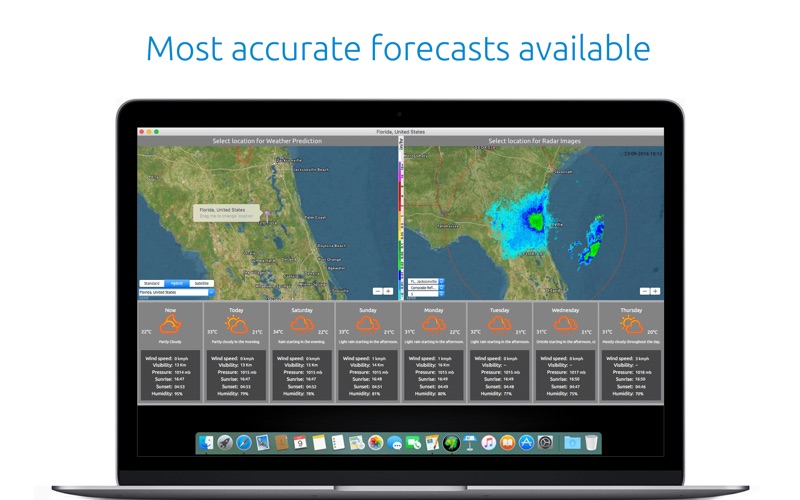Switch map style to Standard
This screenshot has width=800, height=500.
pos(151,284)
